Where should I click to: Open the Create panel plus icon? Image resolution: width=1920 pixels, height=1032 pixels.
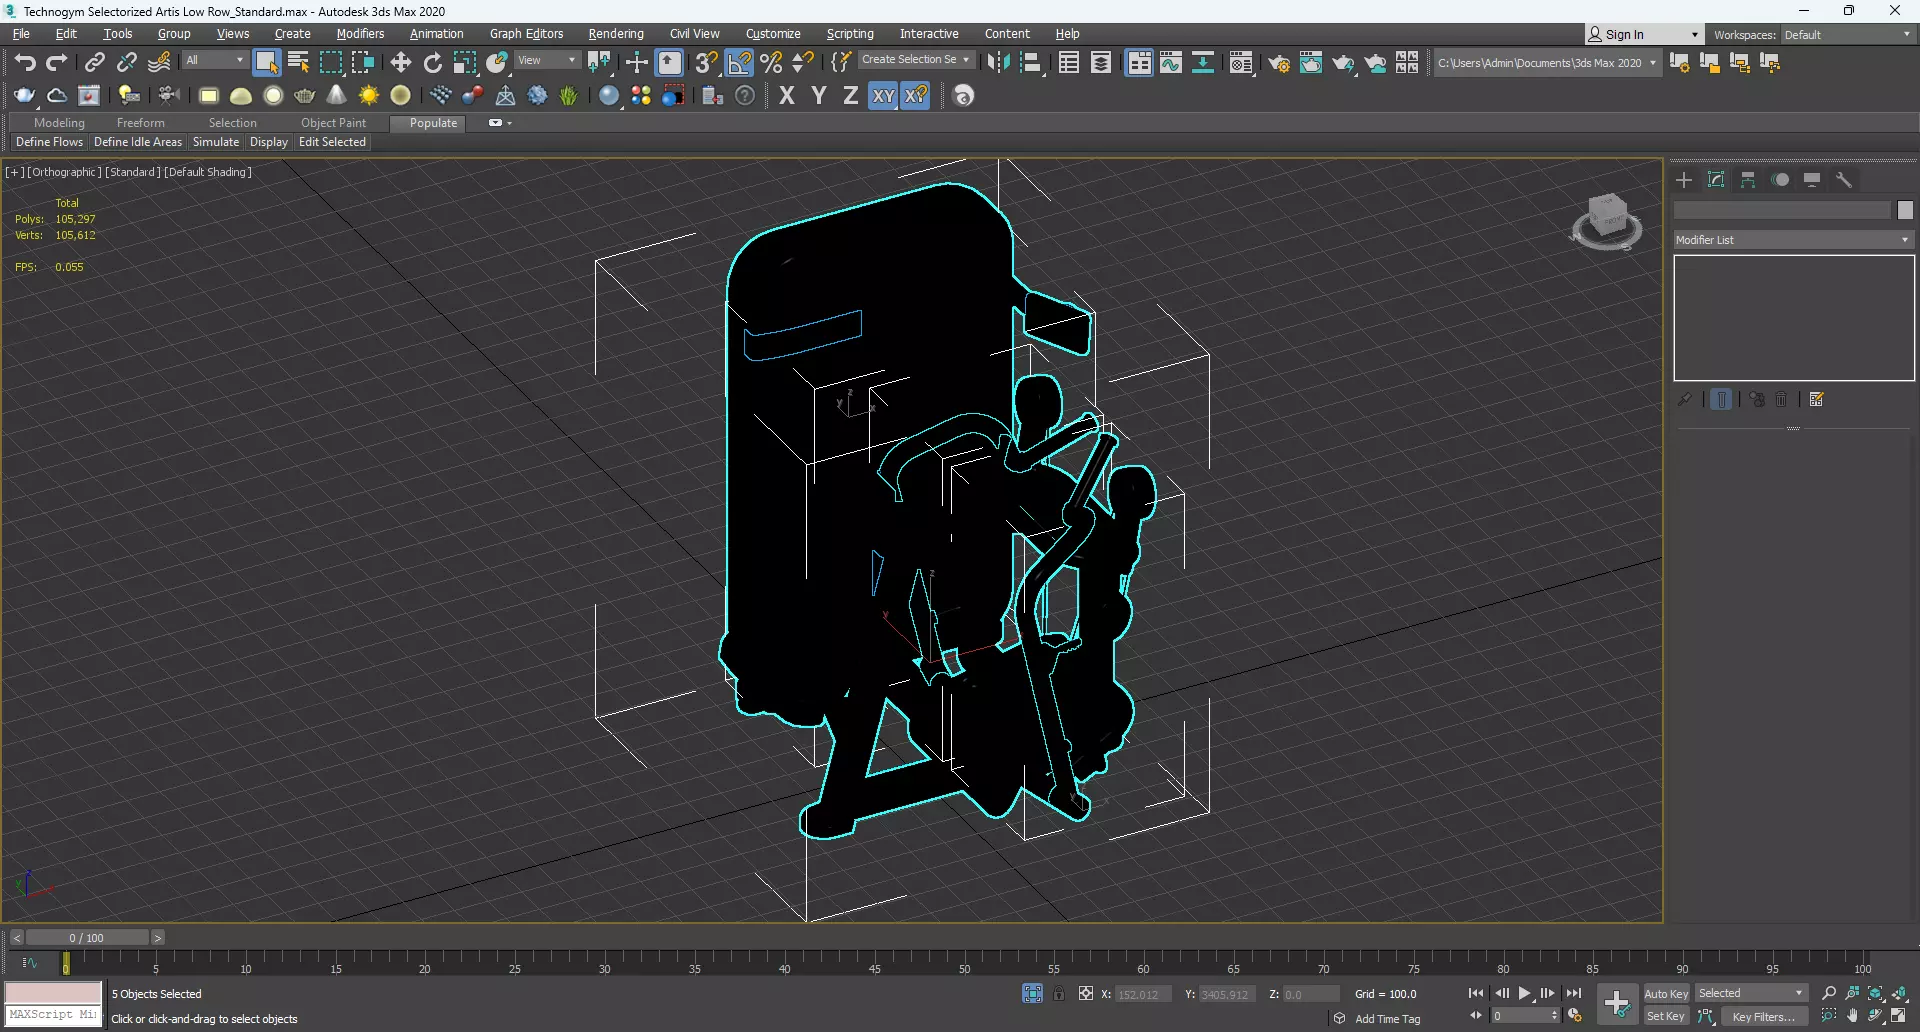[x=1684, y=180]
